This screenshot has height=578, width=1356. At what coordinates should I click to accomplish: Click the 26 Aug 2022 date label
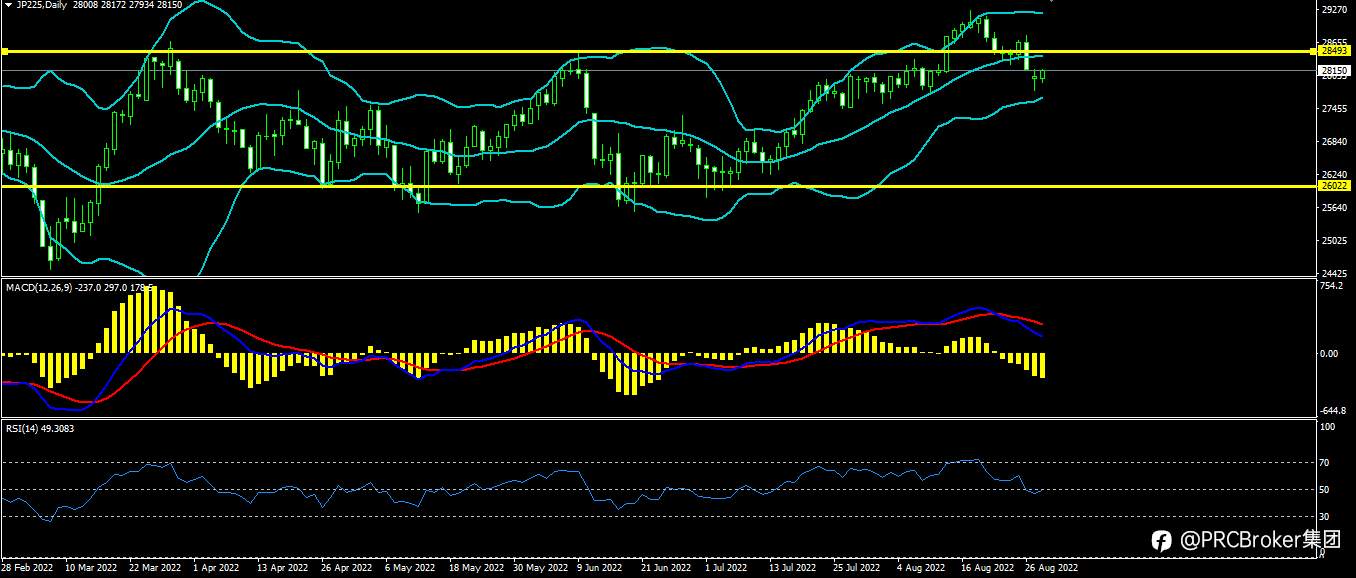[x=1052, y=567]
